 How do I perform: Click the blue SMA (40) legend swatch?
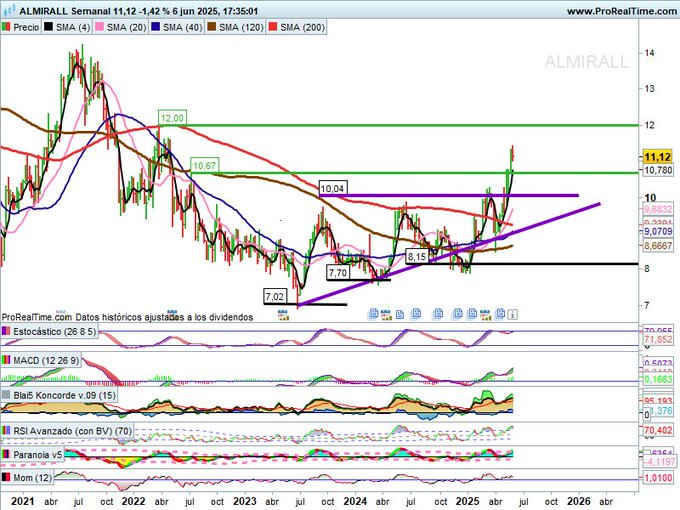(155, 27)
